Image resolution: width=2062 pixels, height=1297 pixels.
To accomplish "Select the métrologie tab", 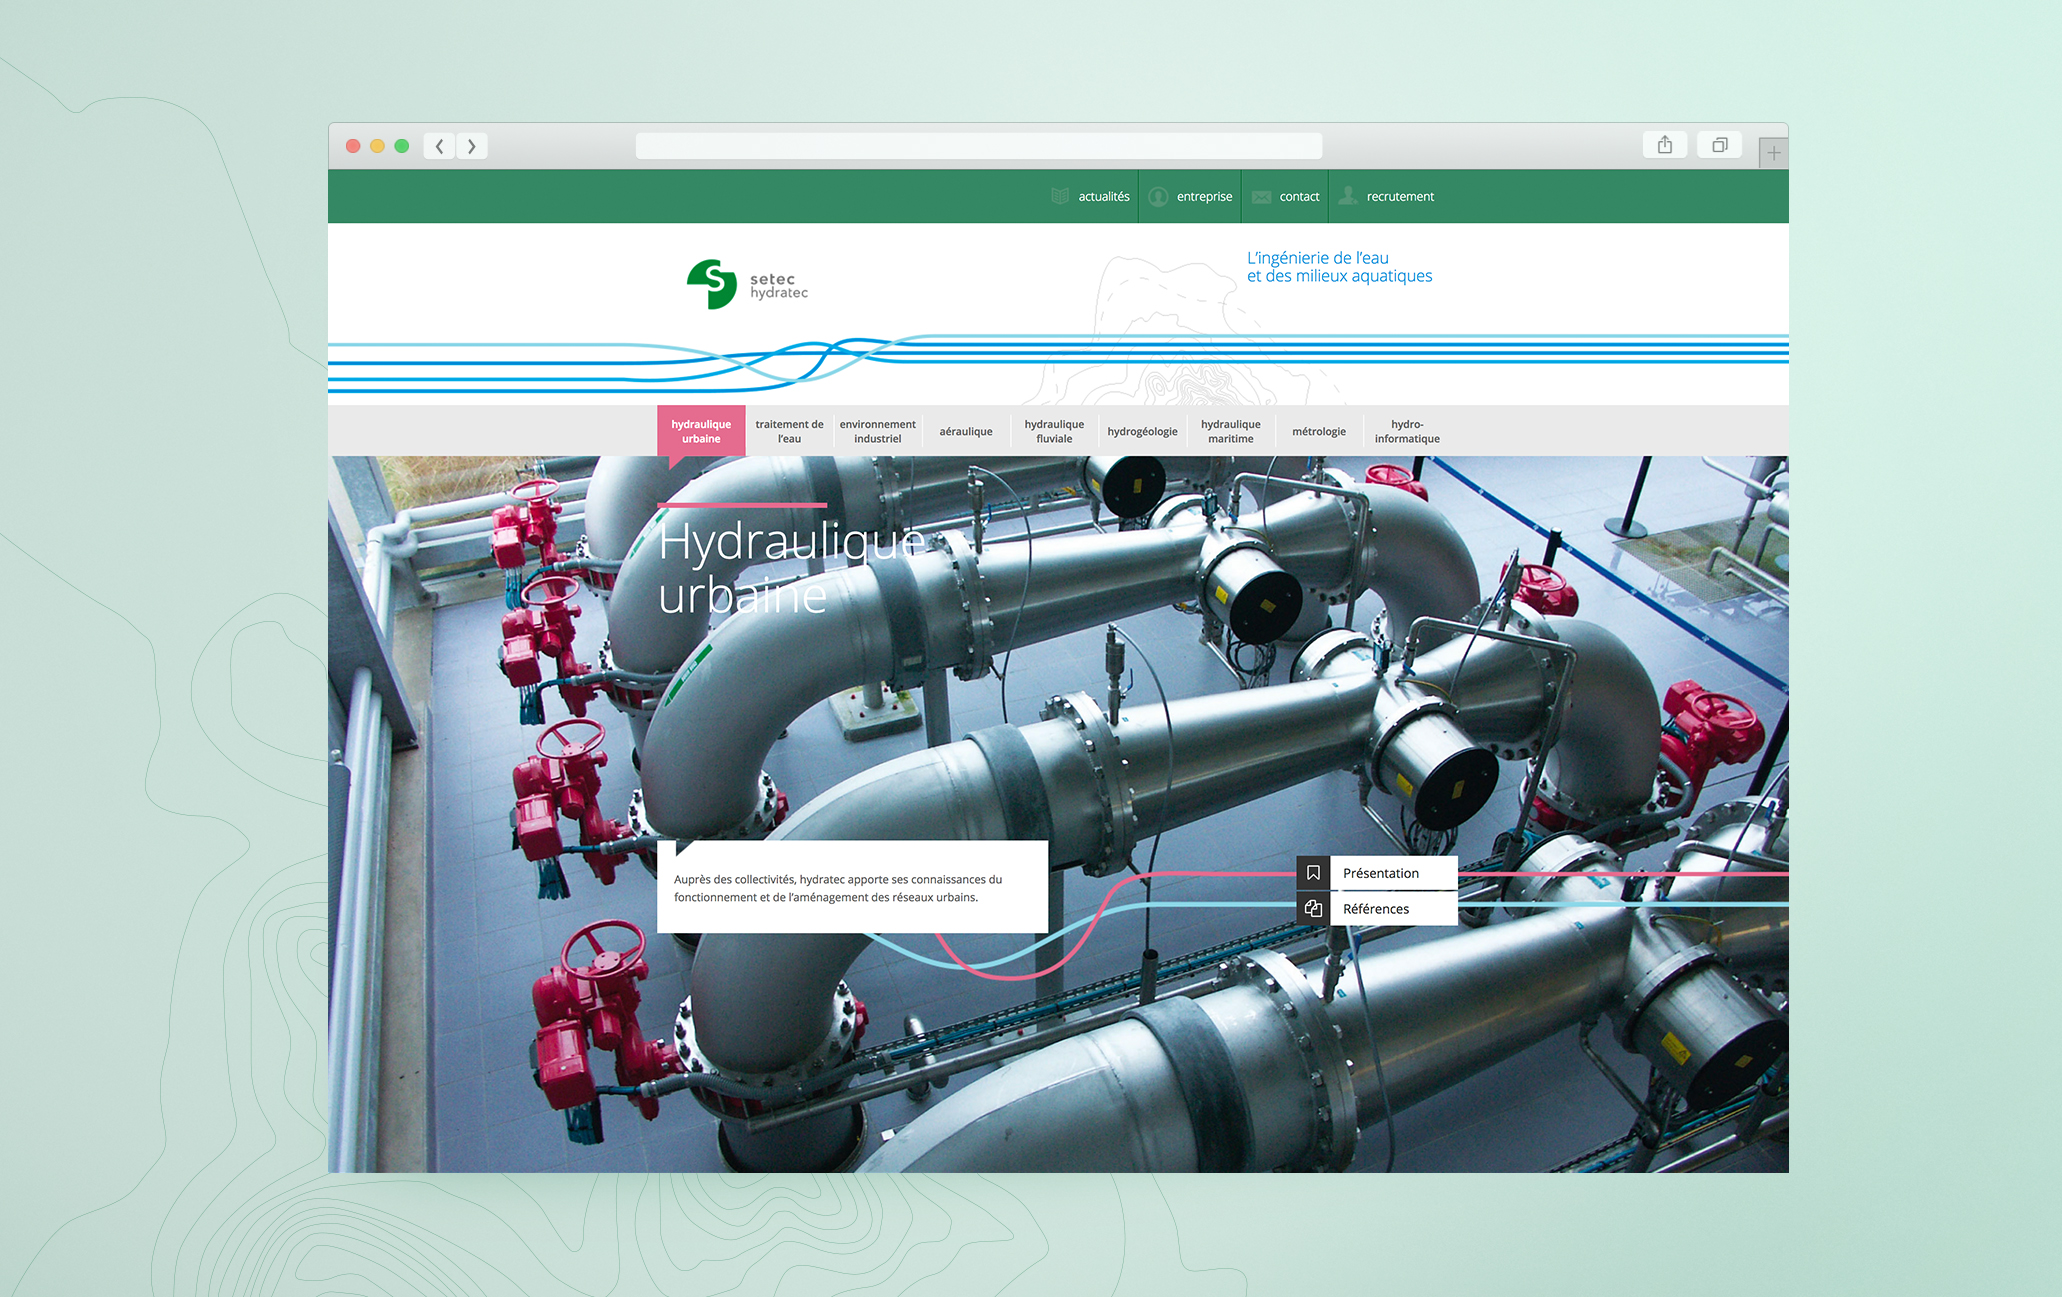I will click(1318, 431).
